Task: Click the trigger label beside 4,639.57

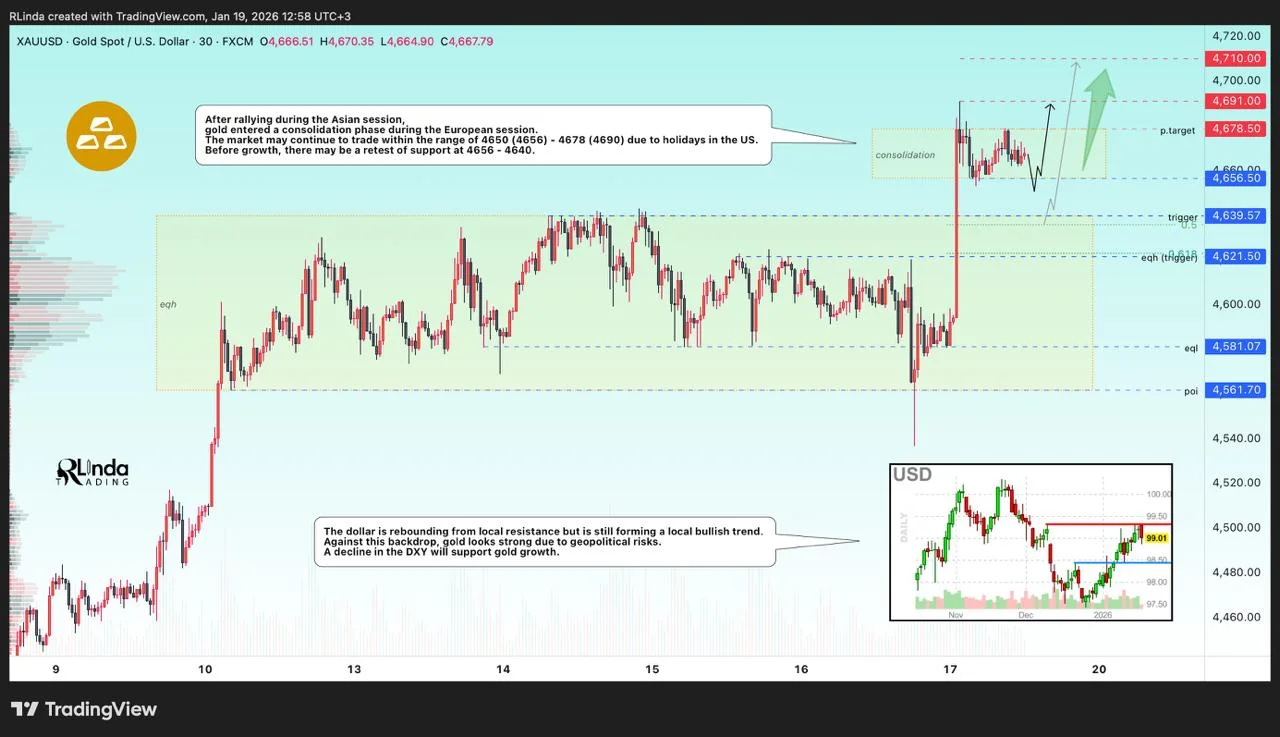Action: [1181, 216]
